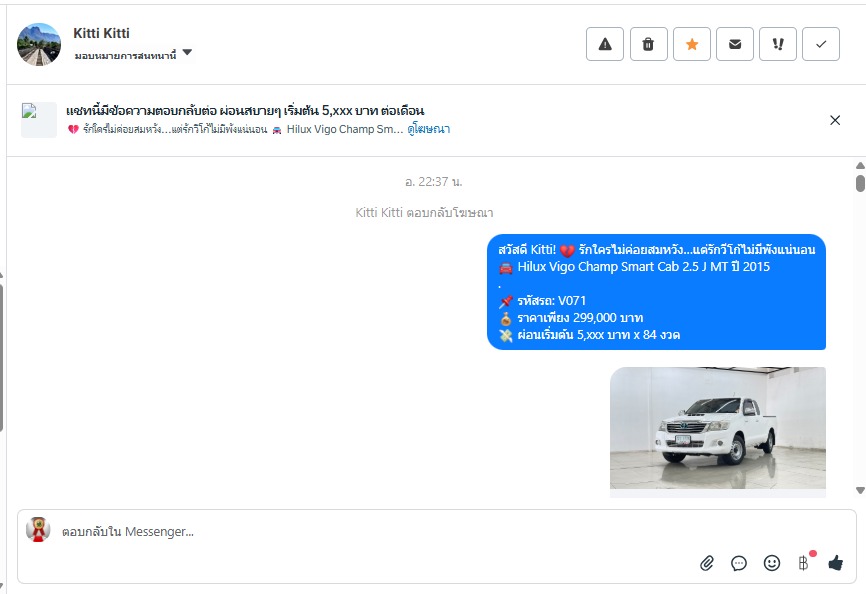Click the chat scrollbar down arrow
The width and height of the screenshot is (866, 594).
(x=860, y=490)
